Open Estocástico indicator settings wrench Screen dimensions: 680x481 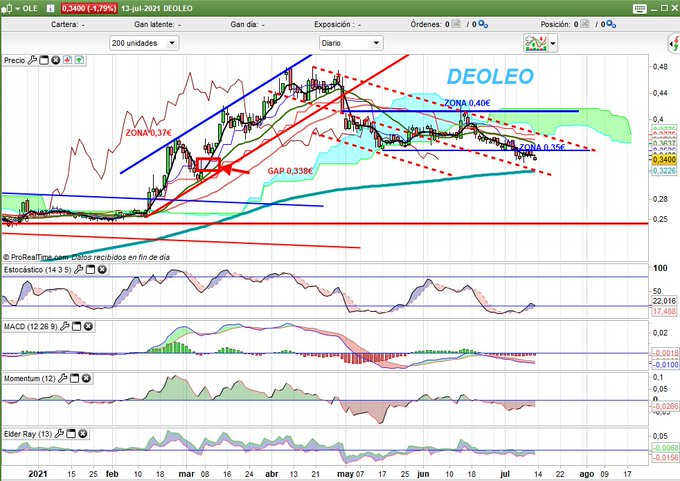tap(78, 270)
